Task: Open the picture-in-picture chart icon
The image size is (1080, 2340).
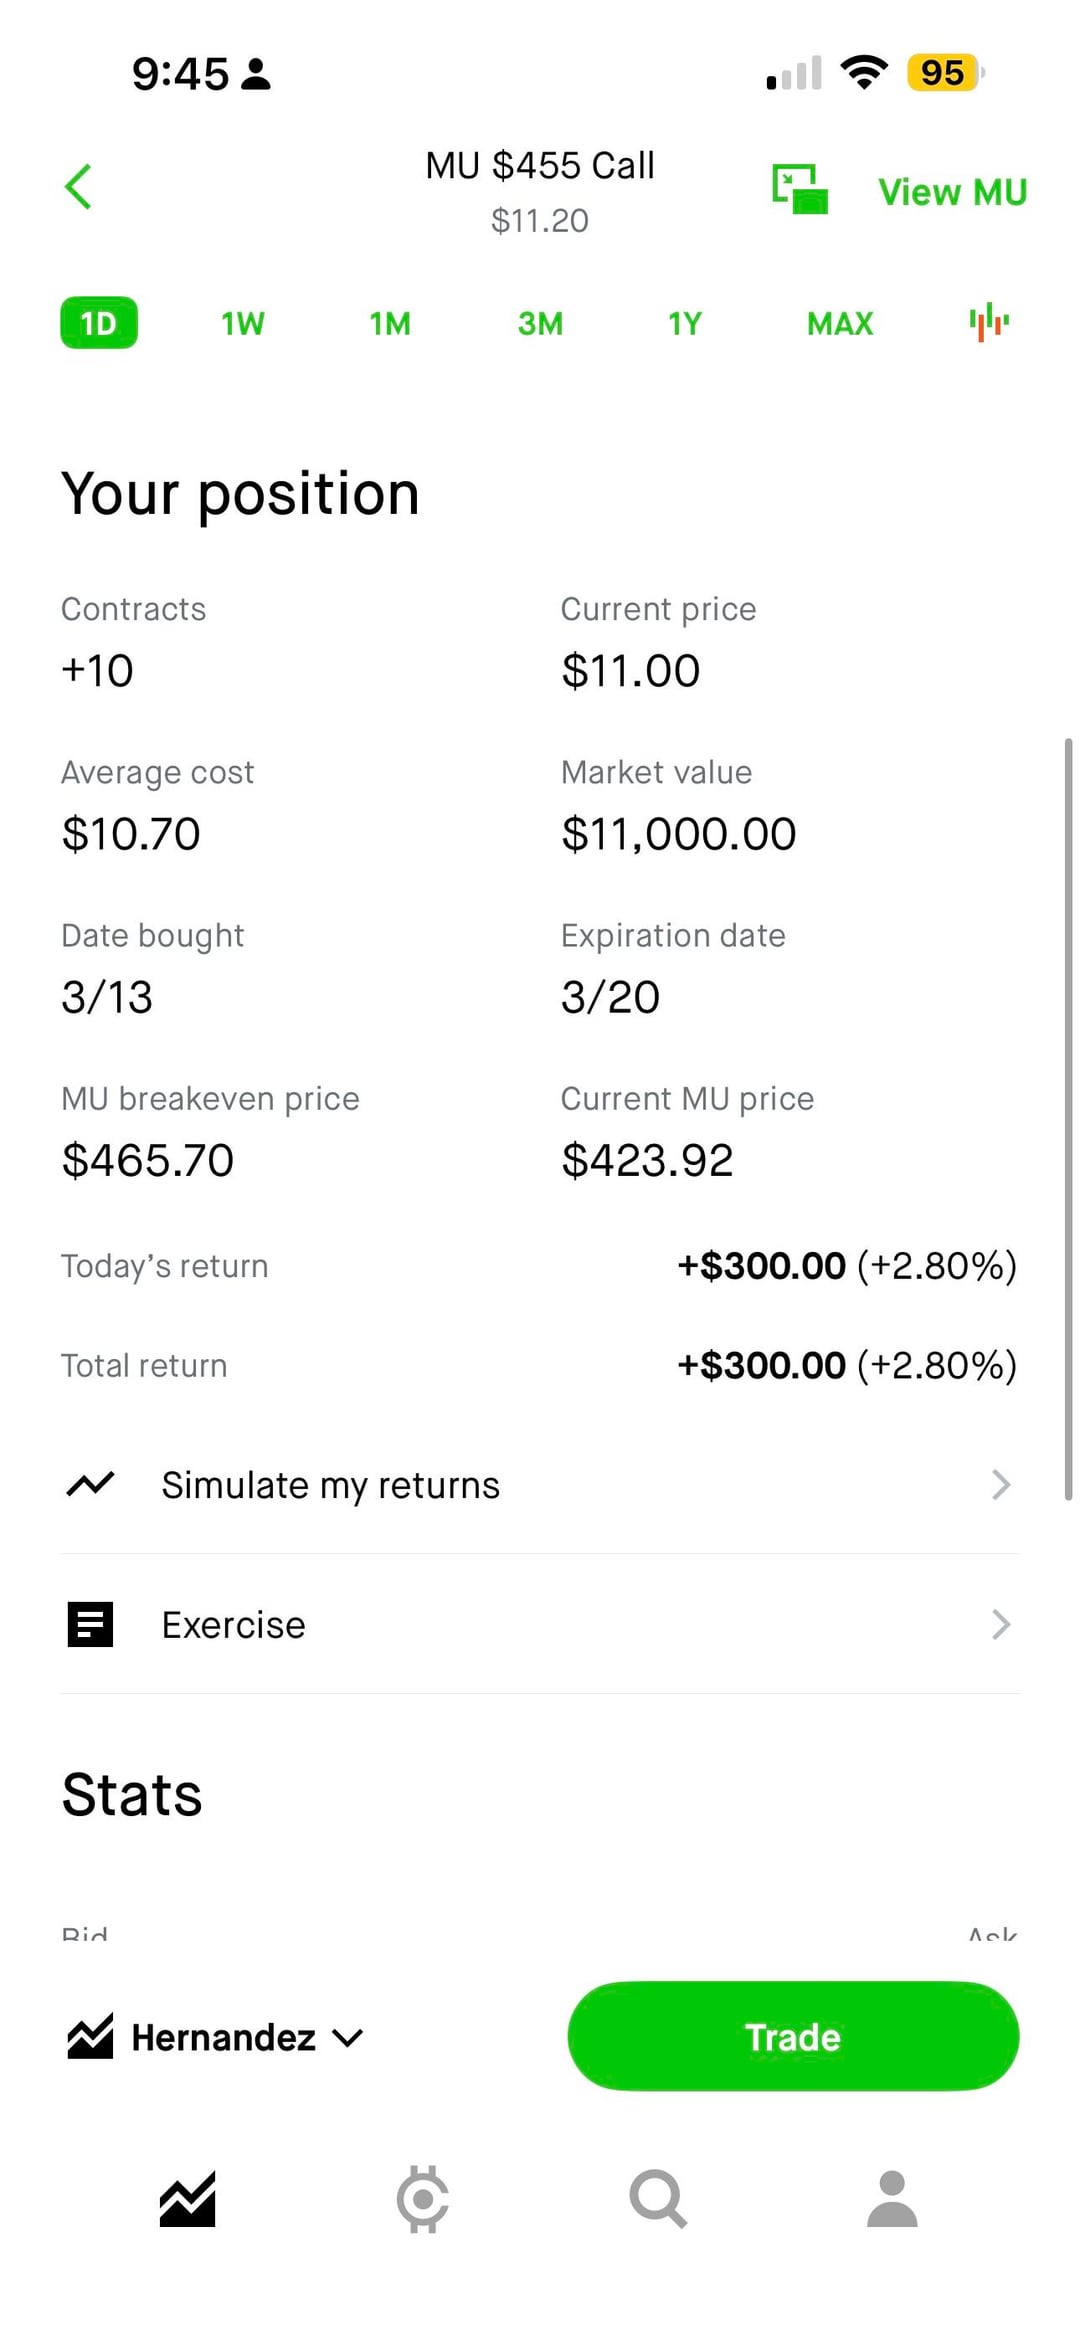Action: pyautogui.click(x=800, y=189)
